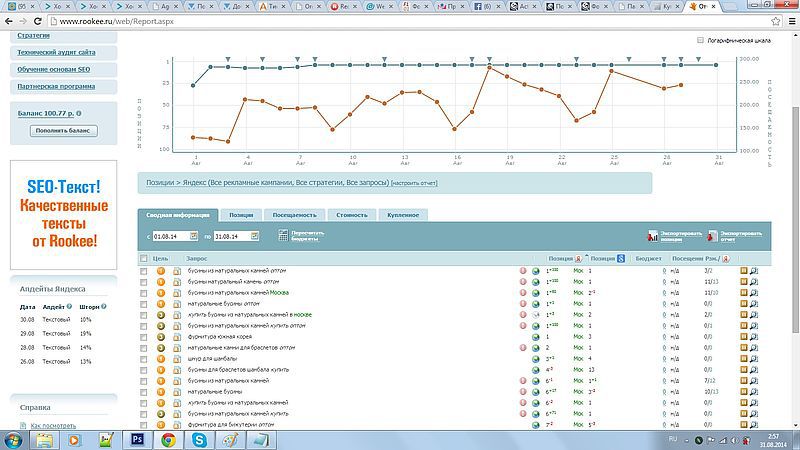Click the Skype icon in the taskbar
Screen dimensions: 800x450
(x=200, y=438)
